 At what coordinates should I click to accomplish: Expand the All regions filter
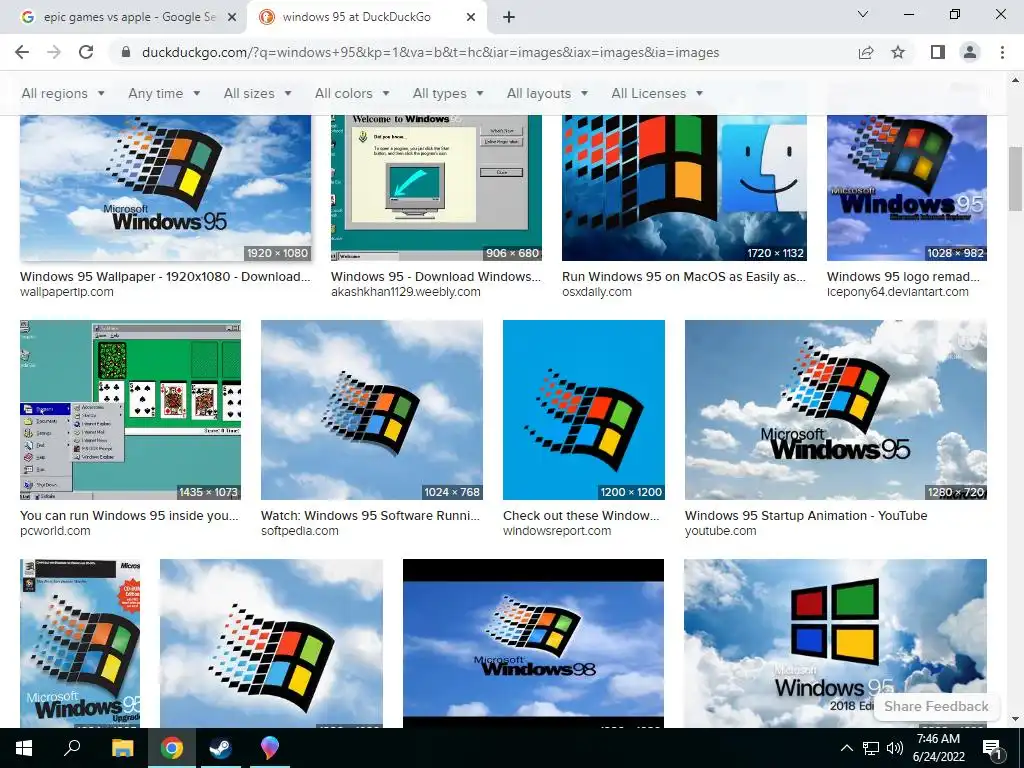[x=63, y=93]
